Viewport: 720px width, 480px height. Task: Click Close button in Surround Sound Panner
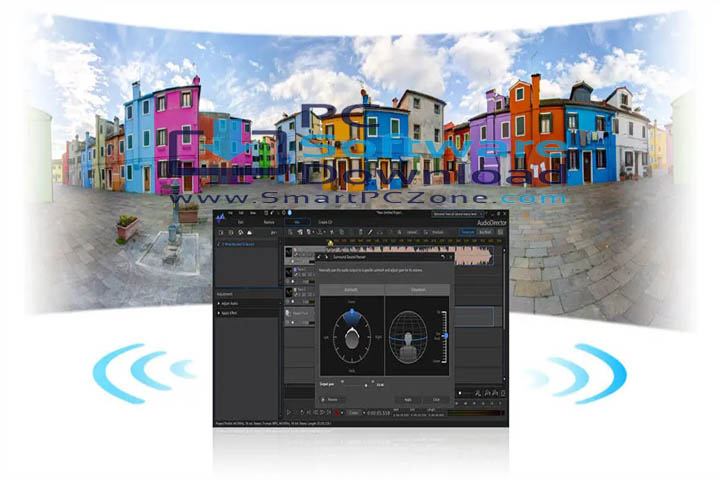pos(436,400)
